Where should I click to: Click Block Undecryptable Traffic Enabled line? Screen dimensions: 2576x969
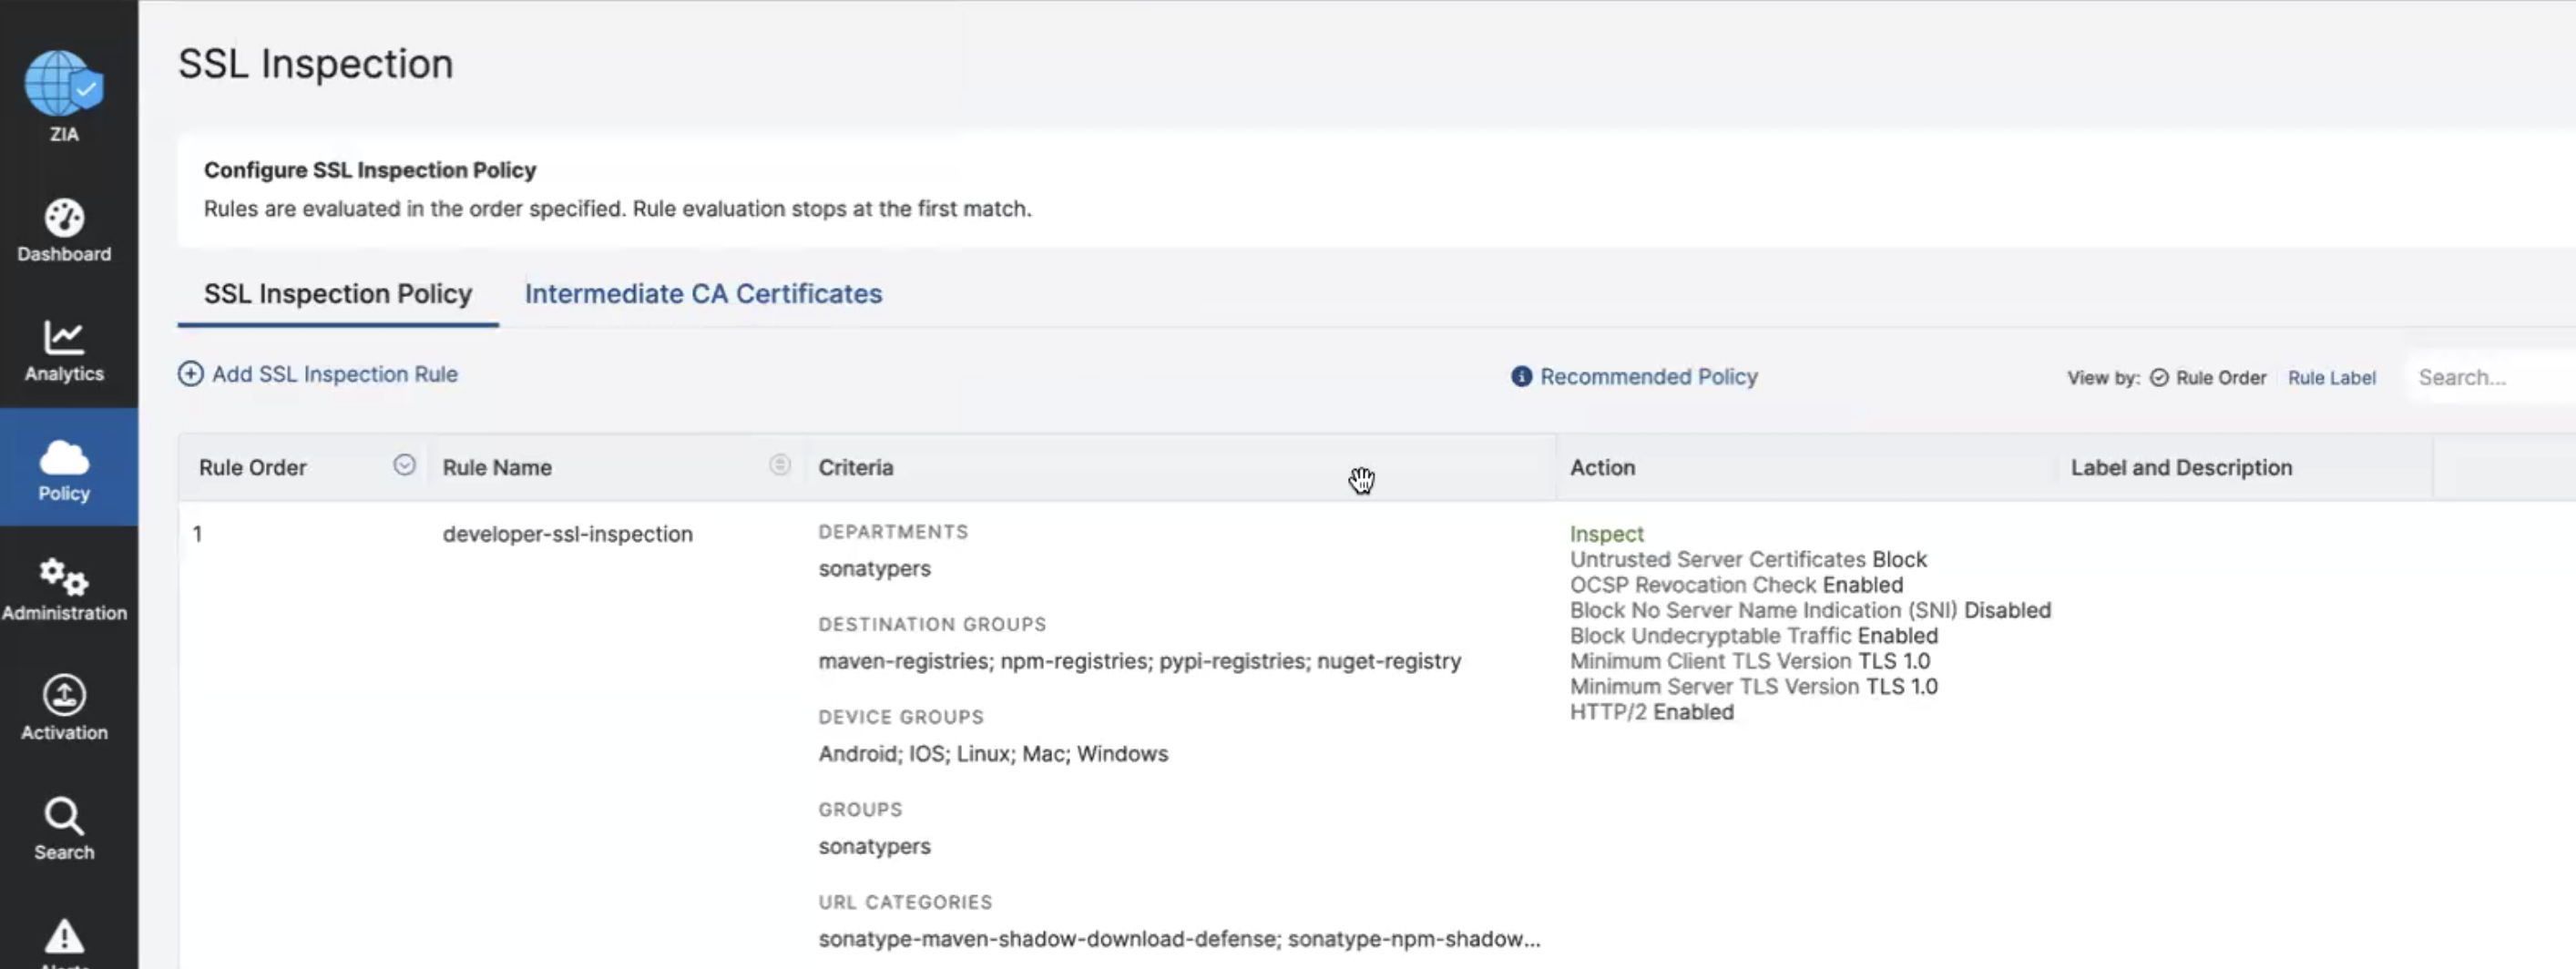tap(1753, 636)
